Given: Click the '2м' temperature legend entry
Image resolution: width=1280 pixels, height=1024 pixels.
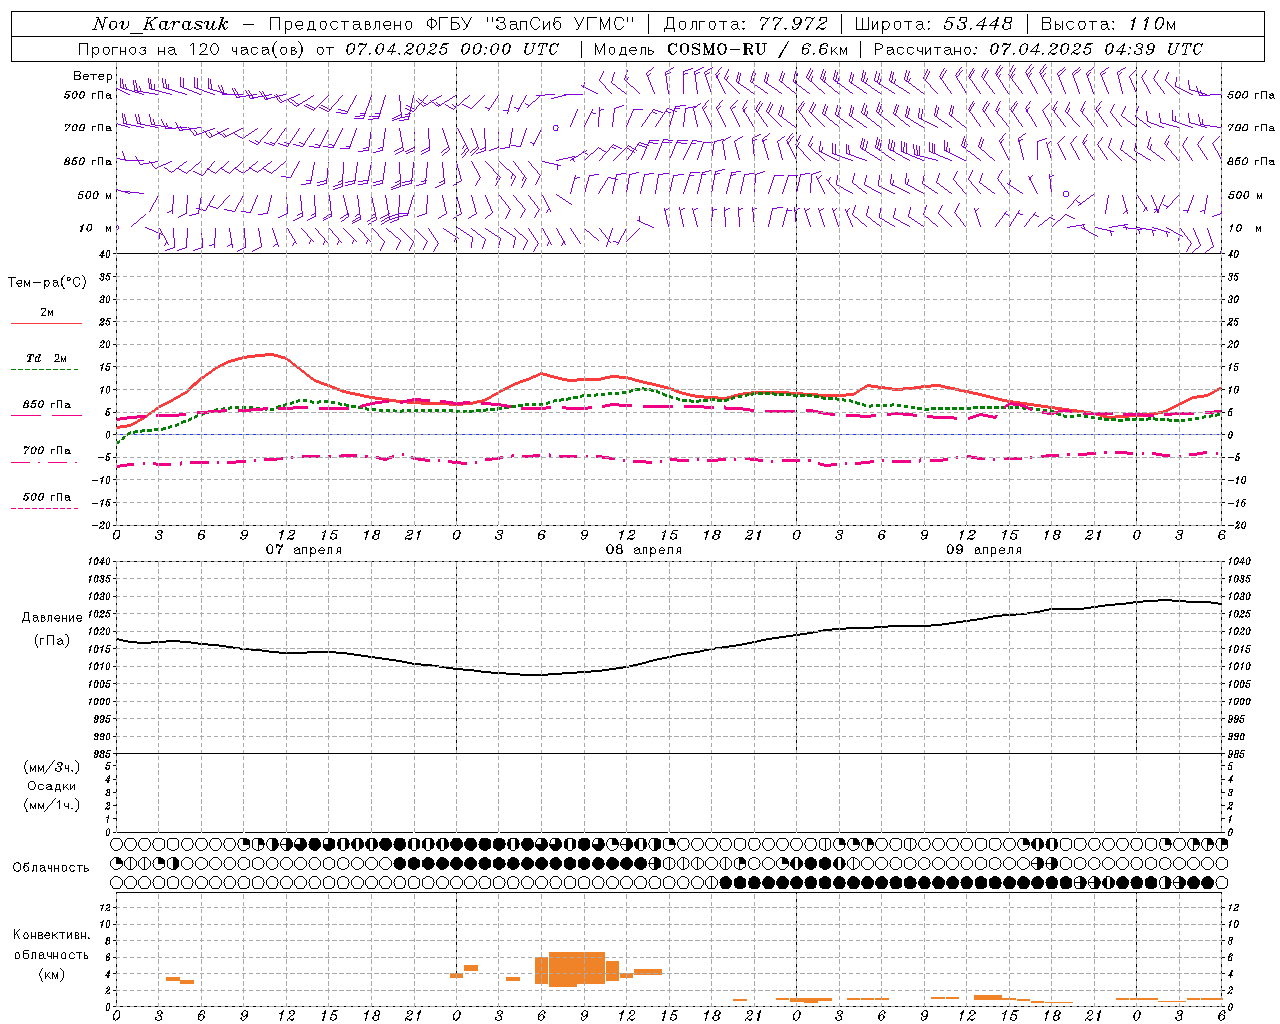Looking at the screenshot, I should [x=47, y=313].
